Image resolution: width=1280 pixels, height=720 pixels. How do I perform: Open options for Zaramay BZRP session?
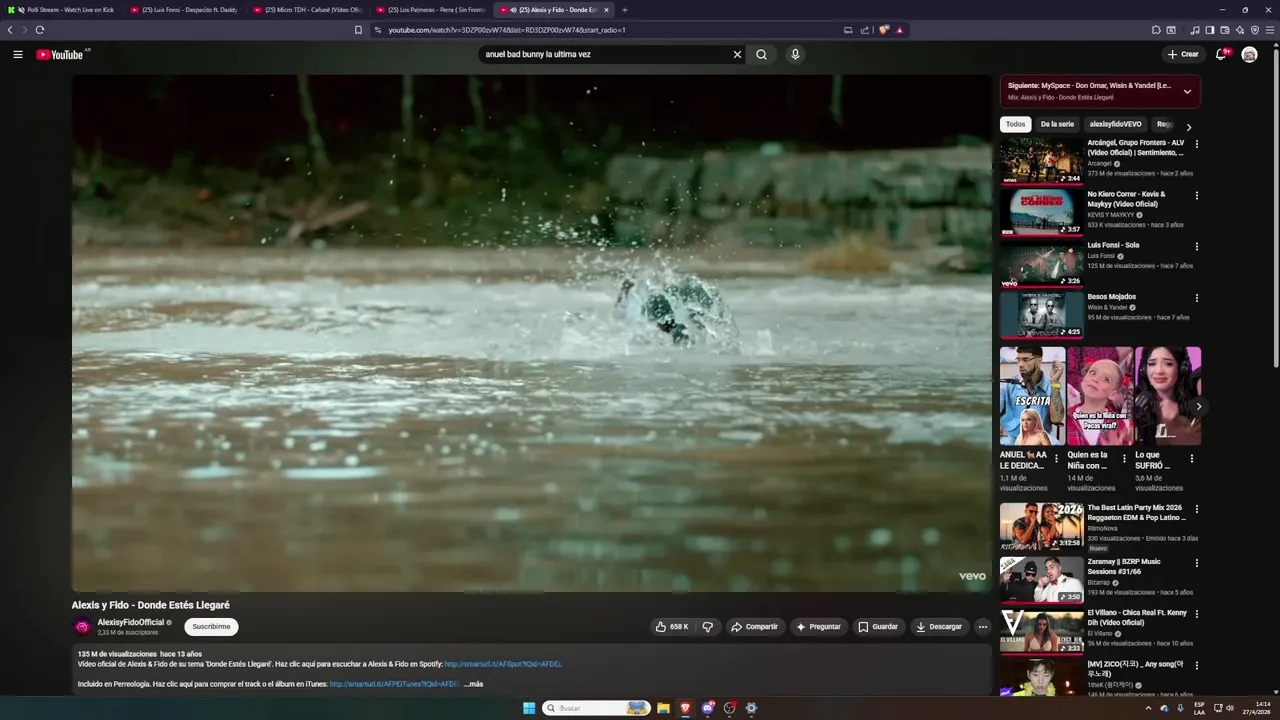[1197, 563]
